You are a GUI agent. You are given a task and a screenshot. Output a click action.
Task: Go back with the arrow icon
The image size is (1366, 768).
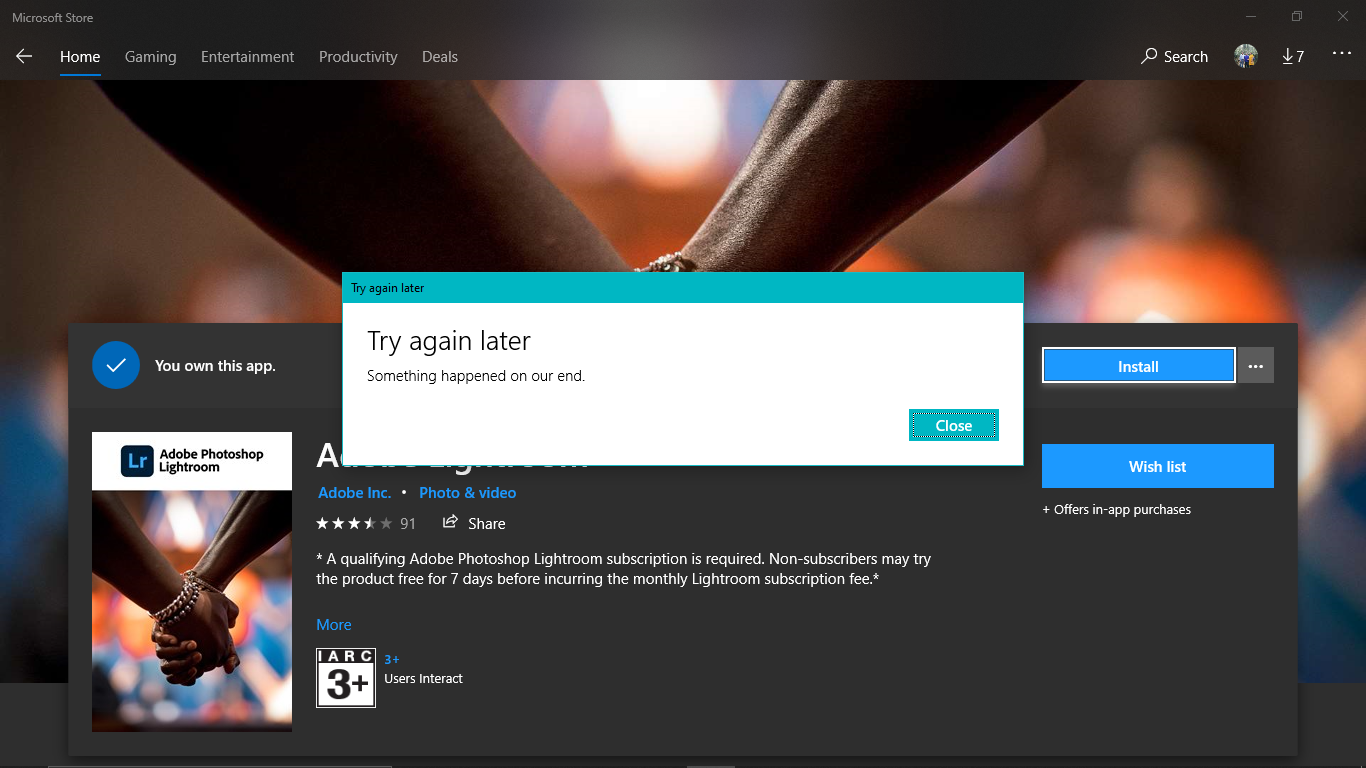tap(24, 57)
